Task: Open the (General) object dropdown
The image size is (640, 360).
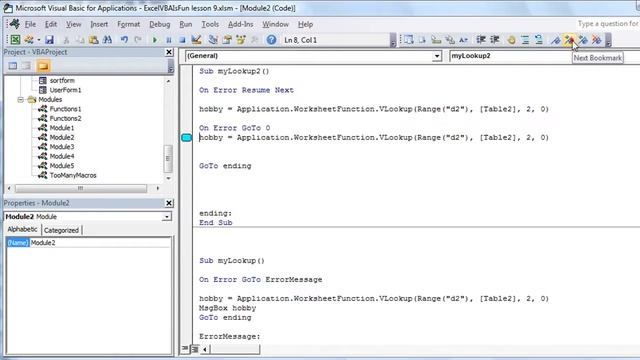Action: [437, 56]
